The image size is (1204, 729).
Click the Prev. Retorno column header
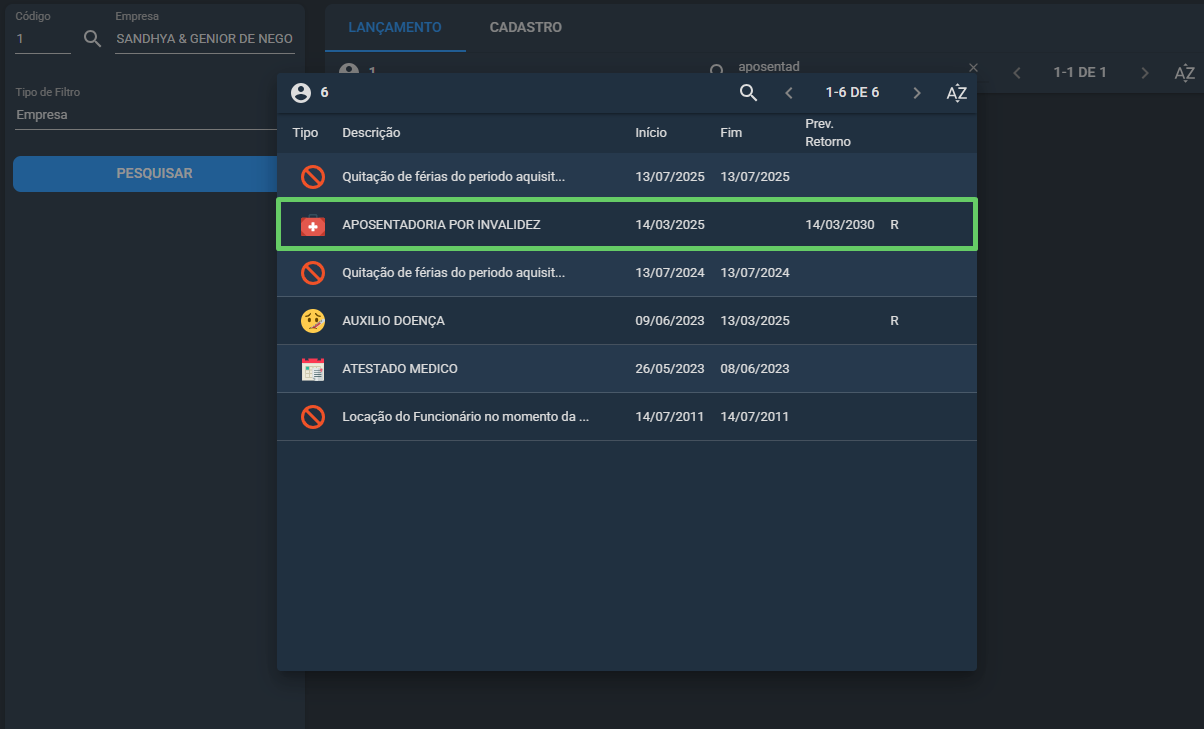click(x=828, y=133)
